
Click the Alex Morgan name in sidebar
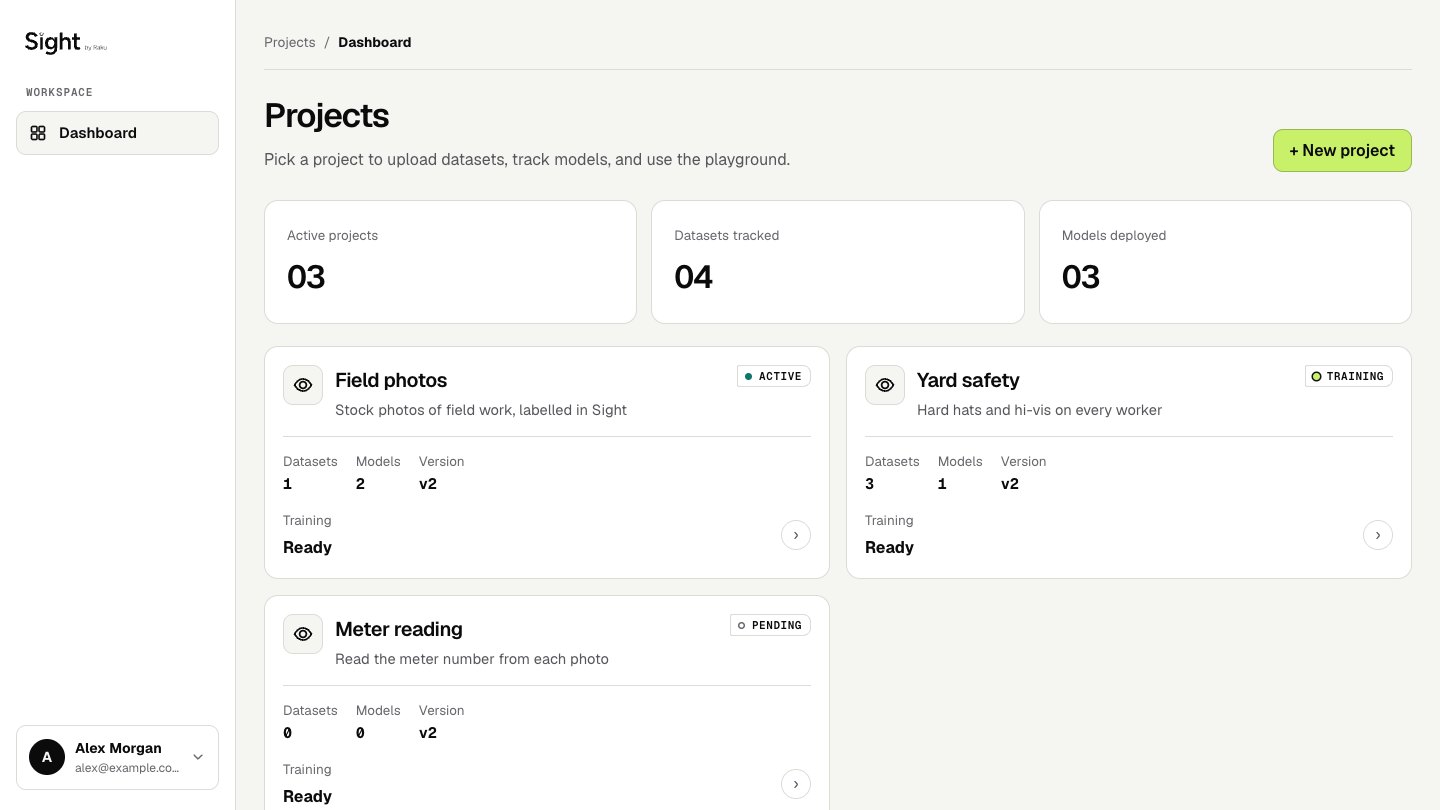click(118, 748)
